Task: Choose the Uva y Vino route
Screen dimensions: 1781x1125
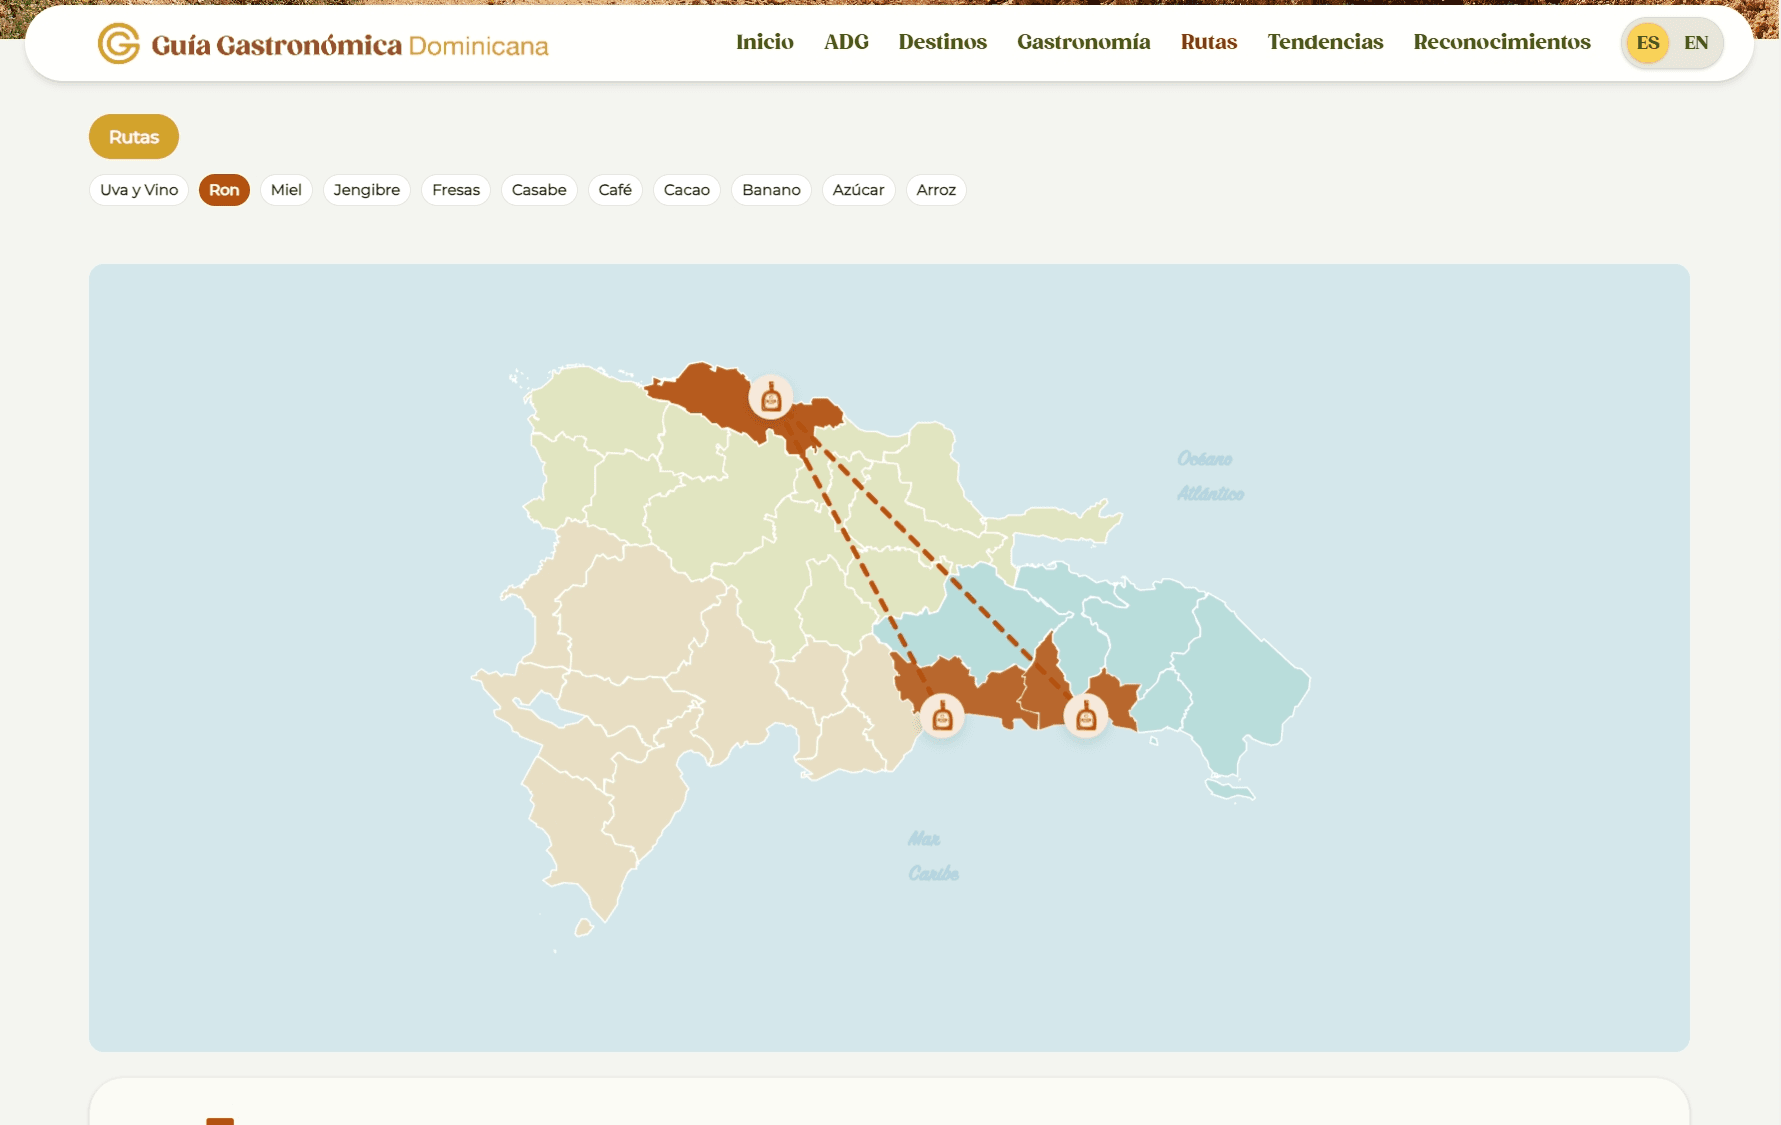Action: [138, 189]
